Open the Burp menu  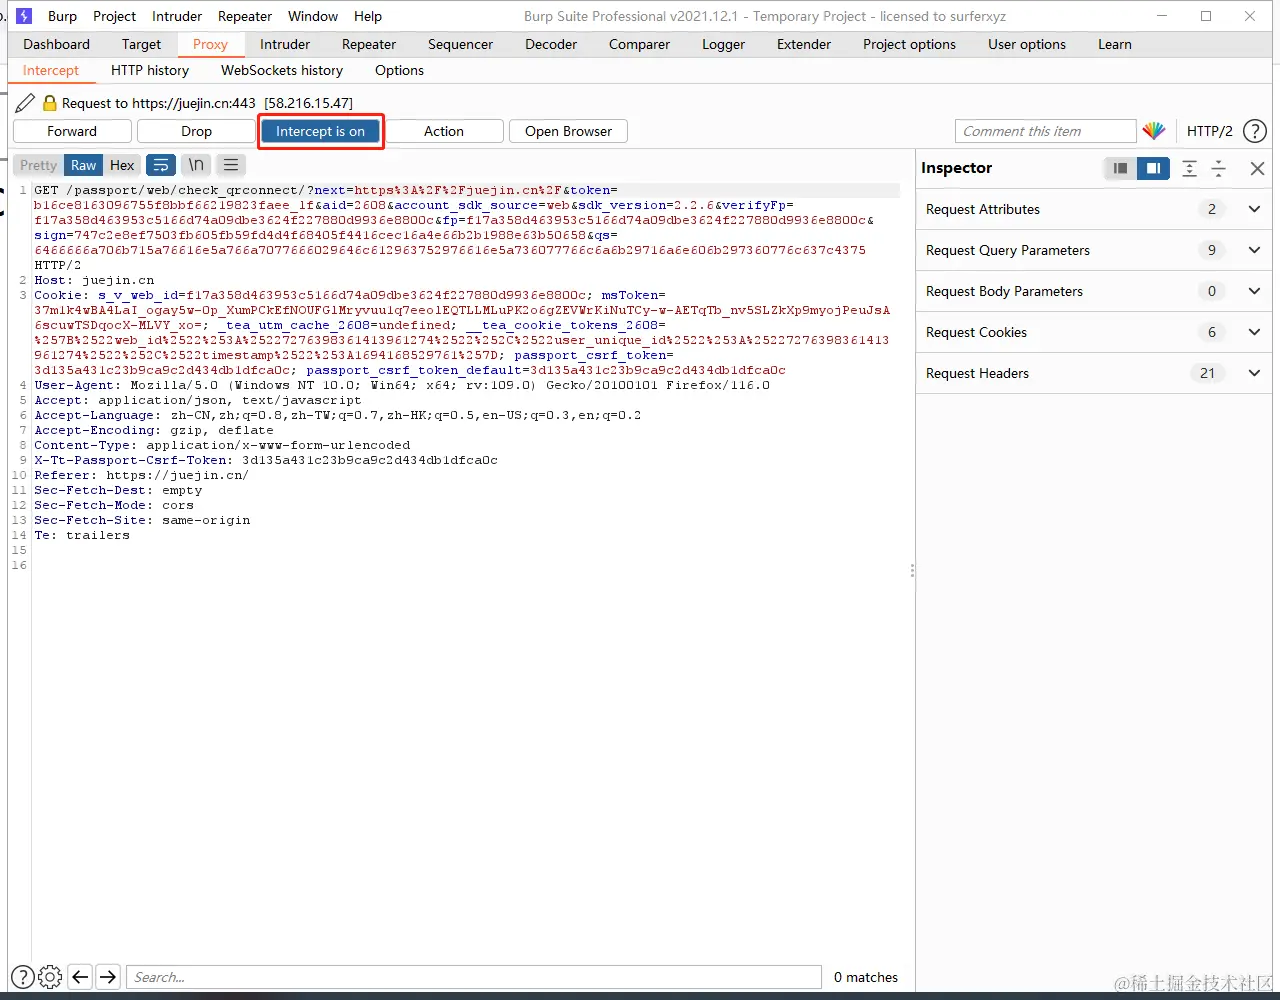pyautogui.click(x=62, y=16)
